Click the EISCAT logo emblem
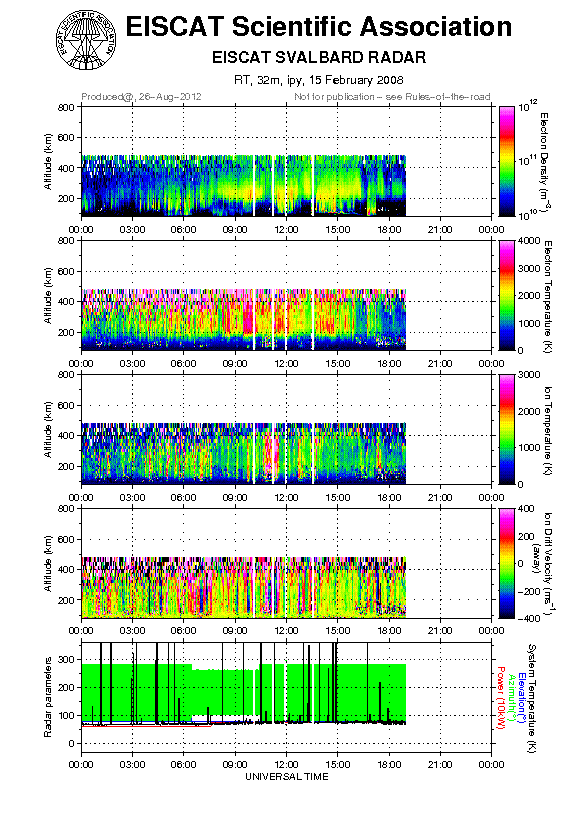This screenshot has width=580, height=820. (x=86, y=40)
